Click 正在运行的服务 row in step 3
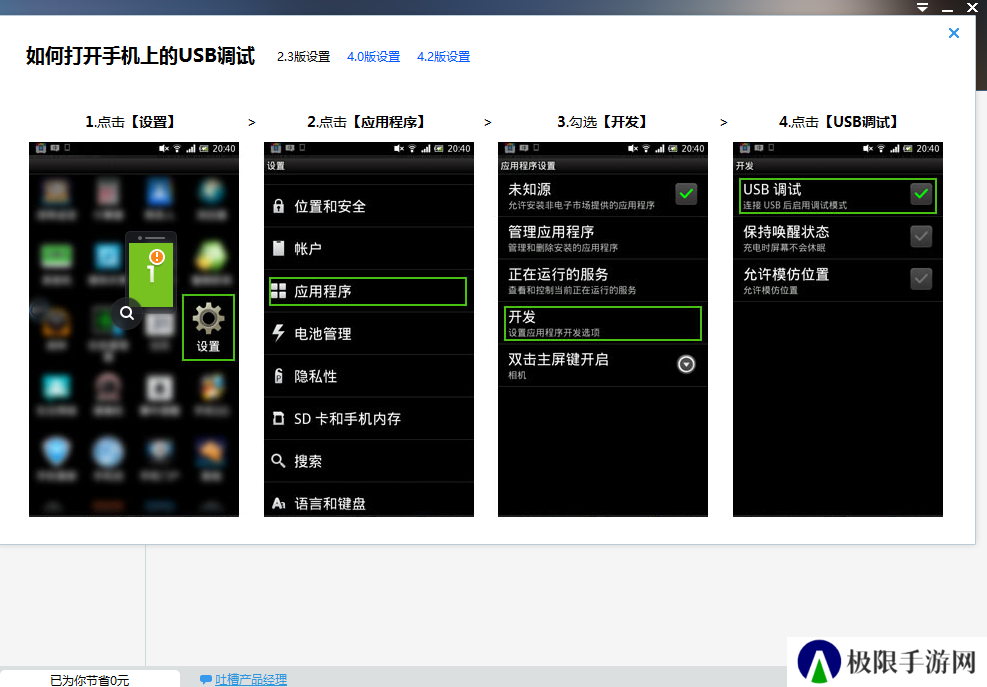Screen dimensions: 987x687 (603, 281)
